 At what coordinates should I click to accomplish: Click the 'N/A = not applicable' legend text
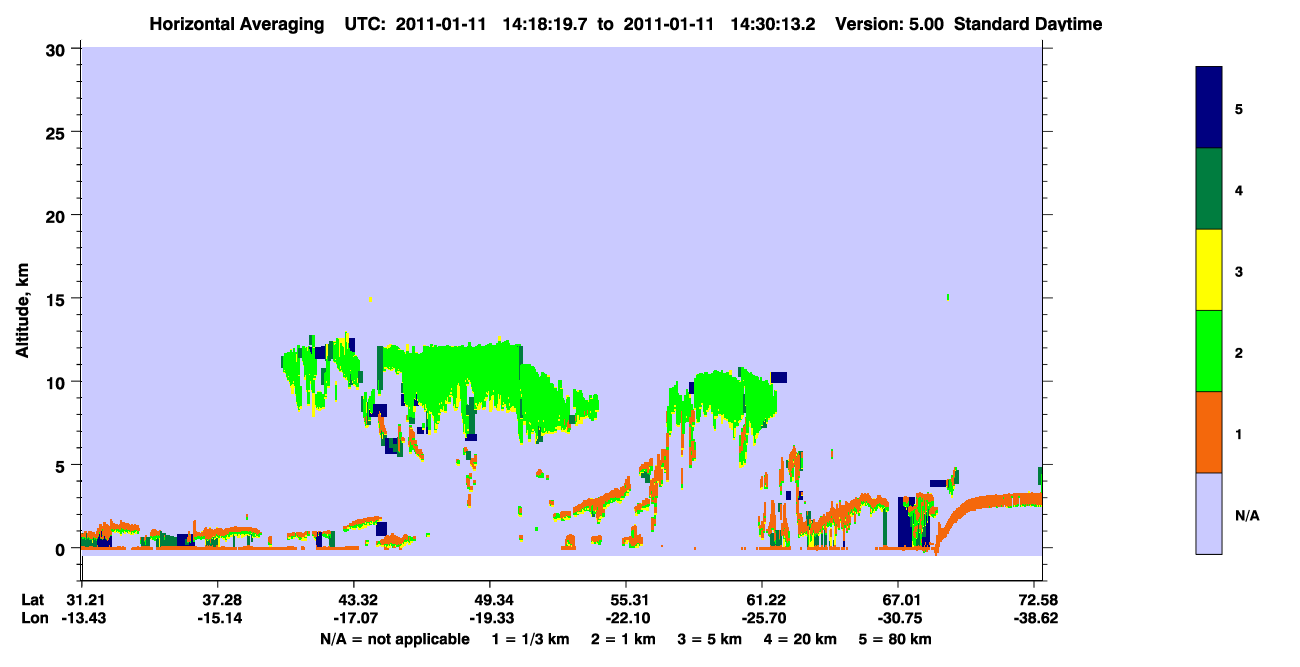(395, 639)
